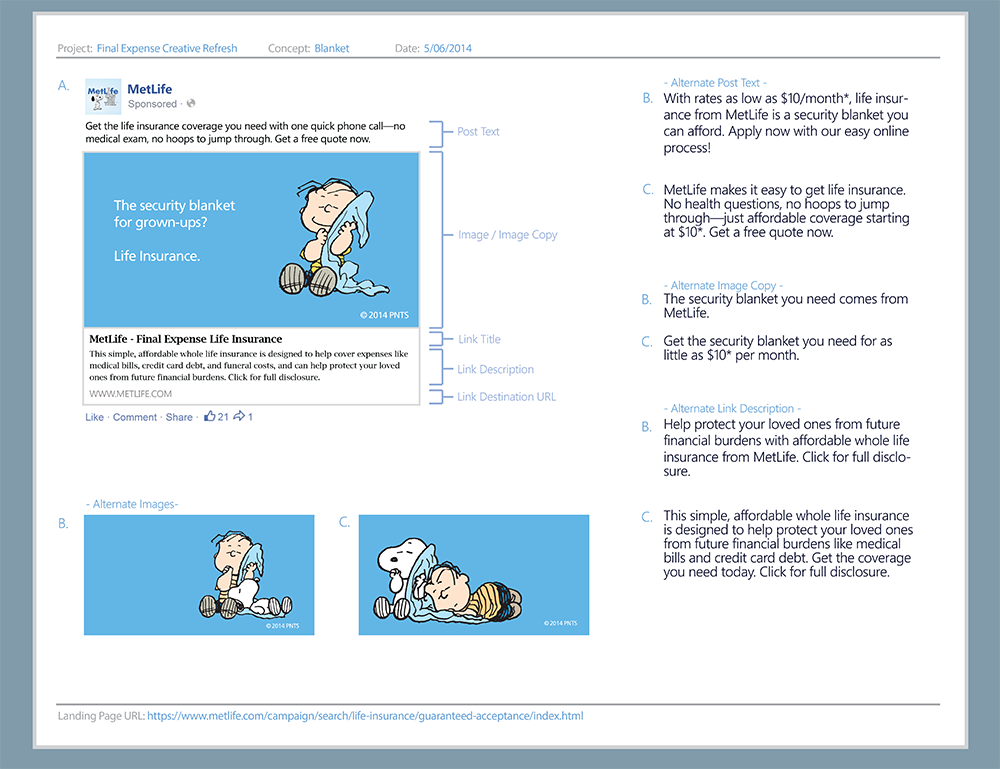Click option C description 'This simple, affordable whole life insurance'
The height and width of the screenshot is (769, 1000).
[788, 544]
